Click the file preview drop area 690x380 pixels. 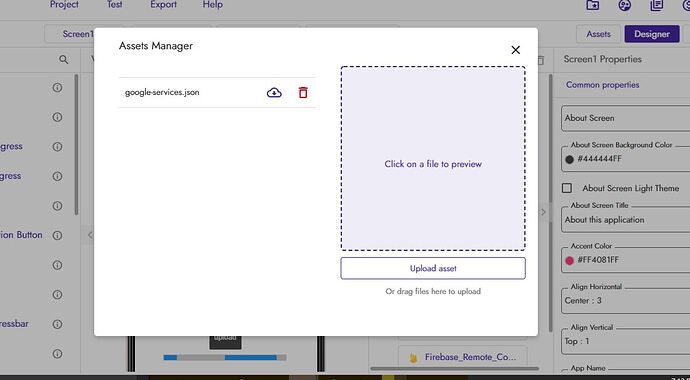point(433,158)
